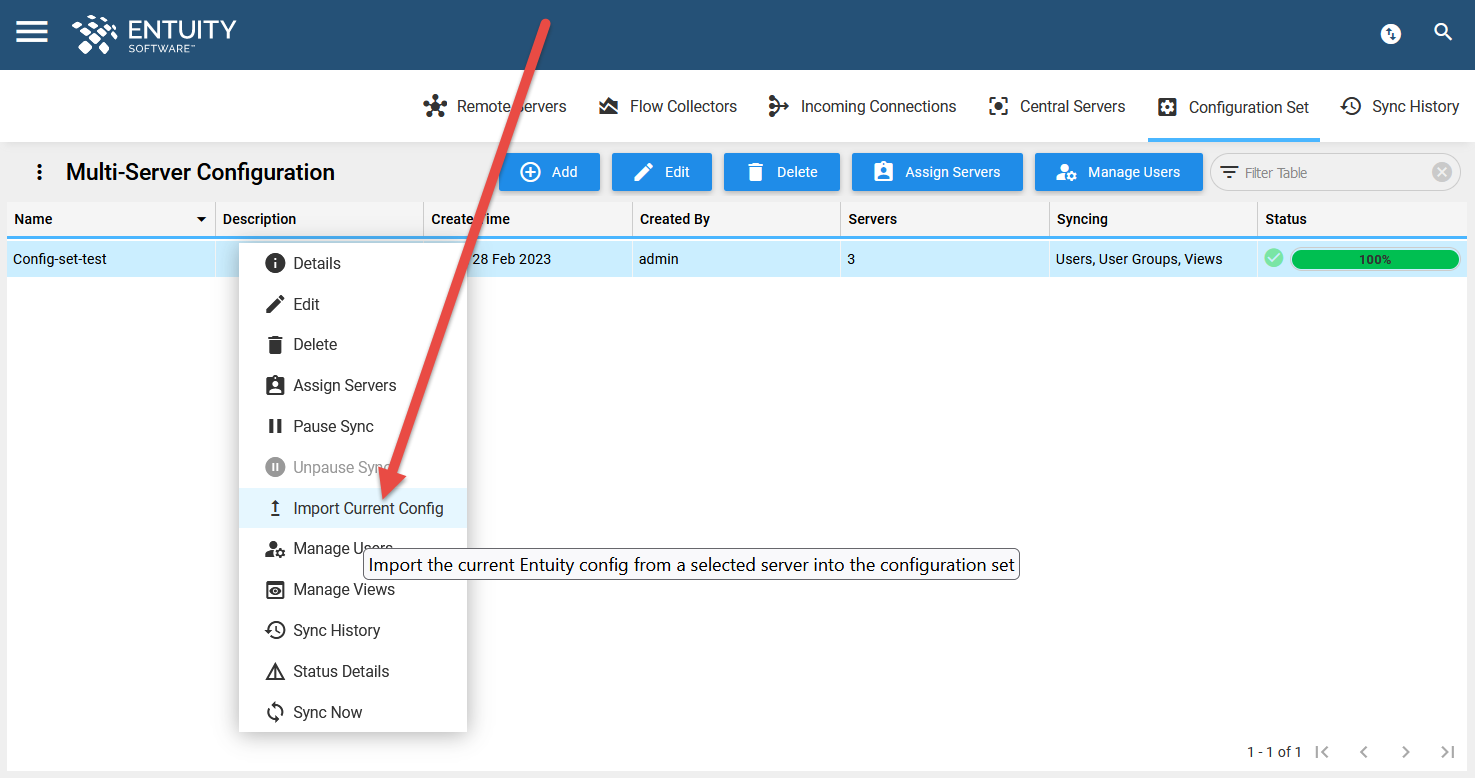Click the Add button
Viewport: 1475px width, 778px height.
click(x=549, y=172)
